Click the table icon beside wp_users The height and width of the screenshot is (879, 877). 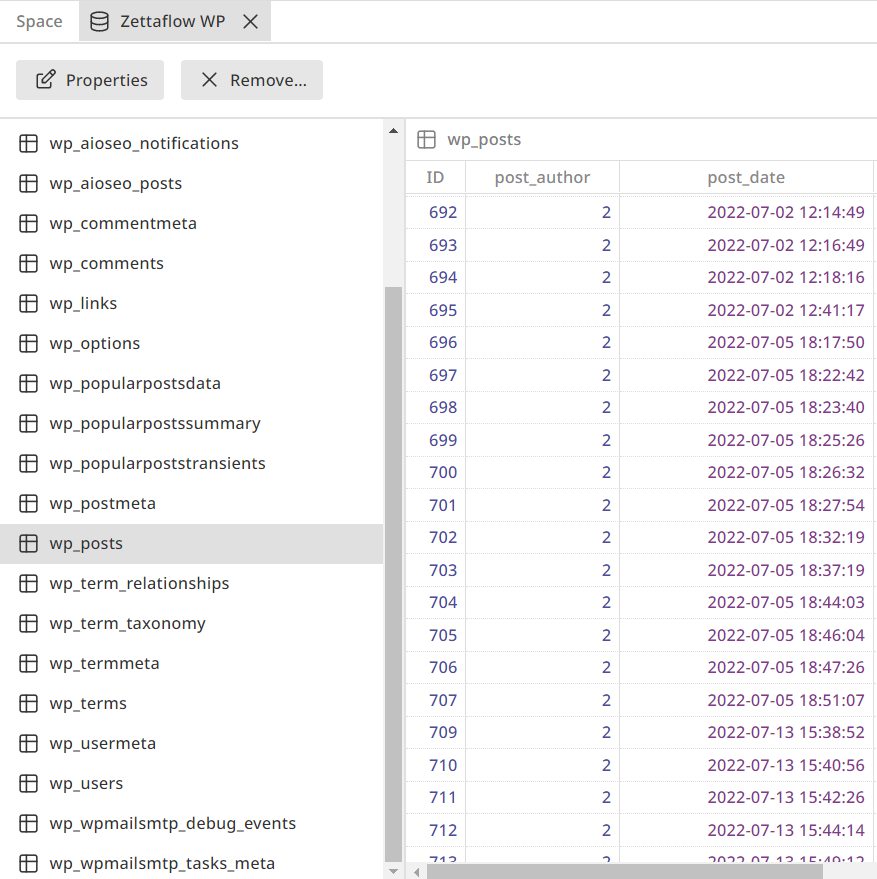pyautogui.click(x=28, y=783)
